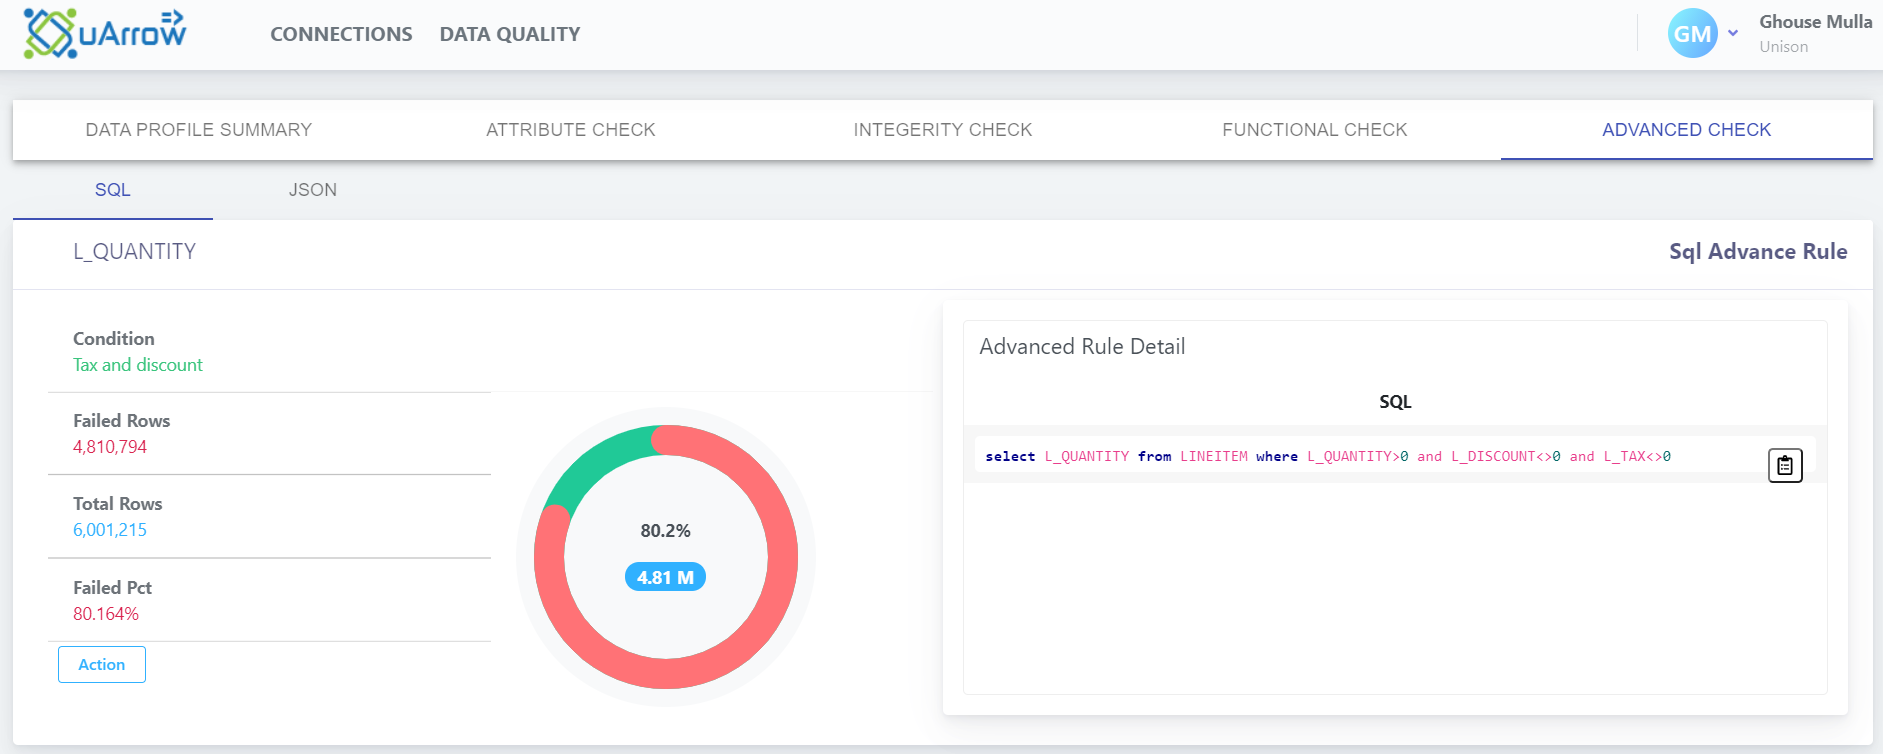Click the GM user avatar
The height and width of the screenshot is (754, 1883).
(1692, 34)
